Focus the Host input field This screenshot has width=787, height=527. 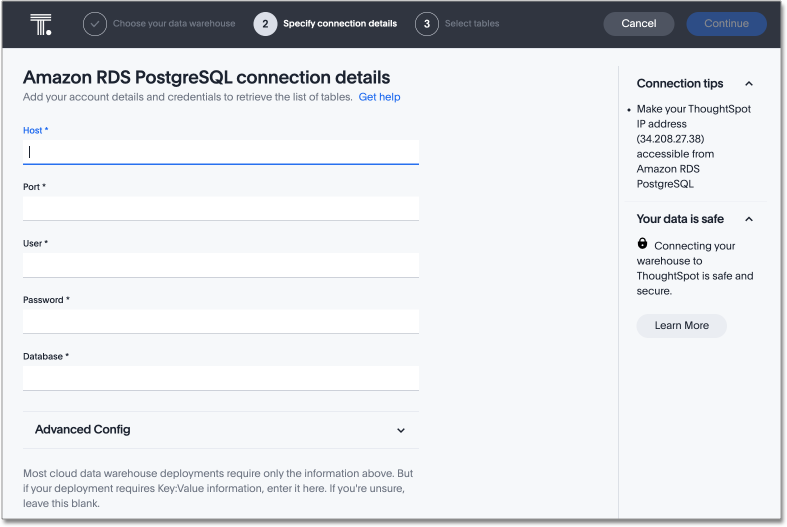click(220, 152)
